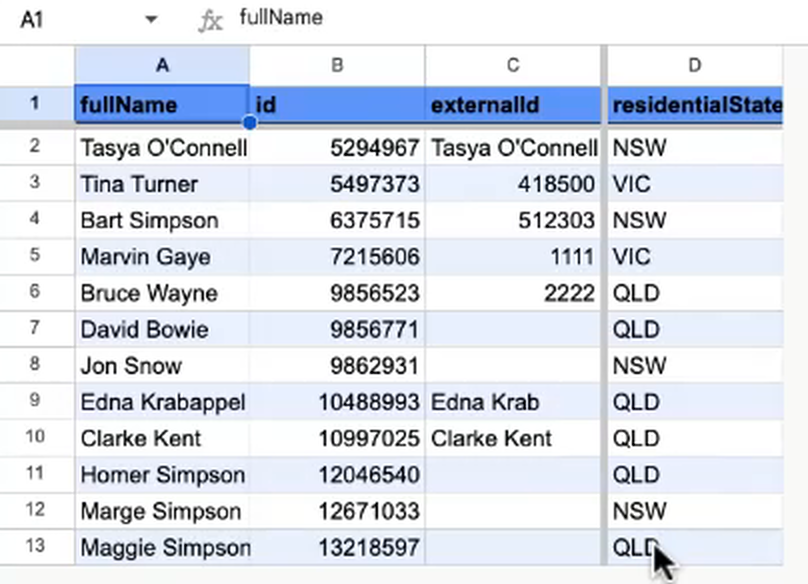Select QLD state cell for Bruce Wayne
The width and height of the screenshot is (808, 584).
pos(695,293)
